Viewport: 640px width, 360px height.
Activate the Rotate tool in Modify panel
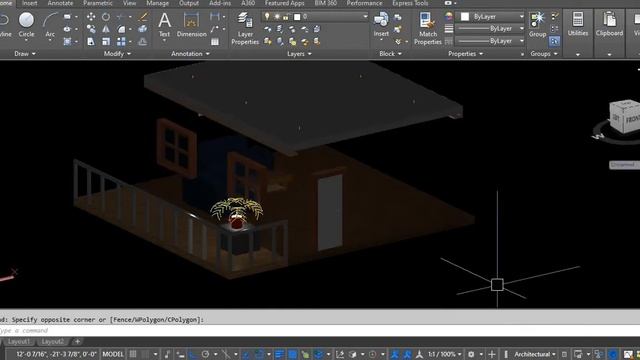[106, 17]
